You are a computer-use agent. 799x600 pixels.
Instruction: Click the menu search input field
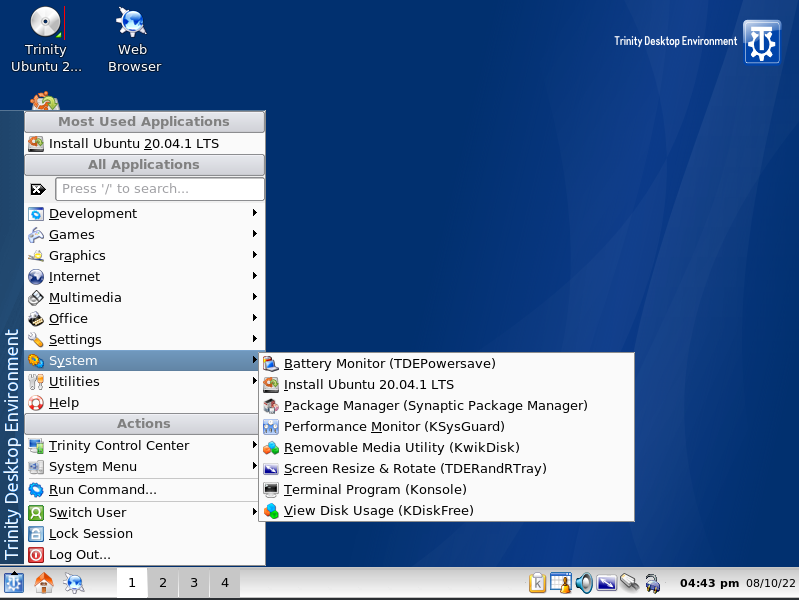[x=159, y=189]
